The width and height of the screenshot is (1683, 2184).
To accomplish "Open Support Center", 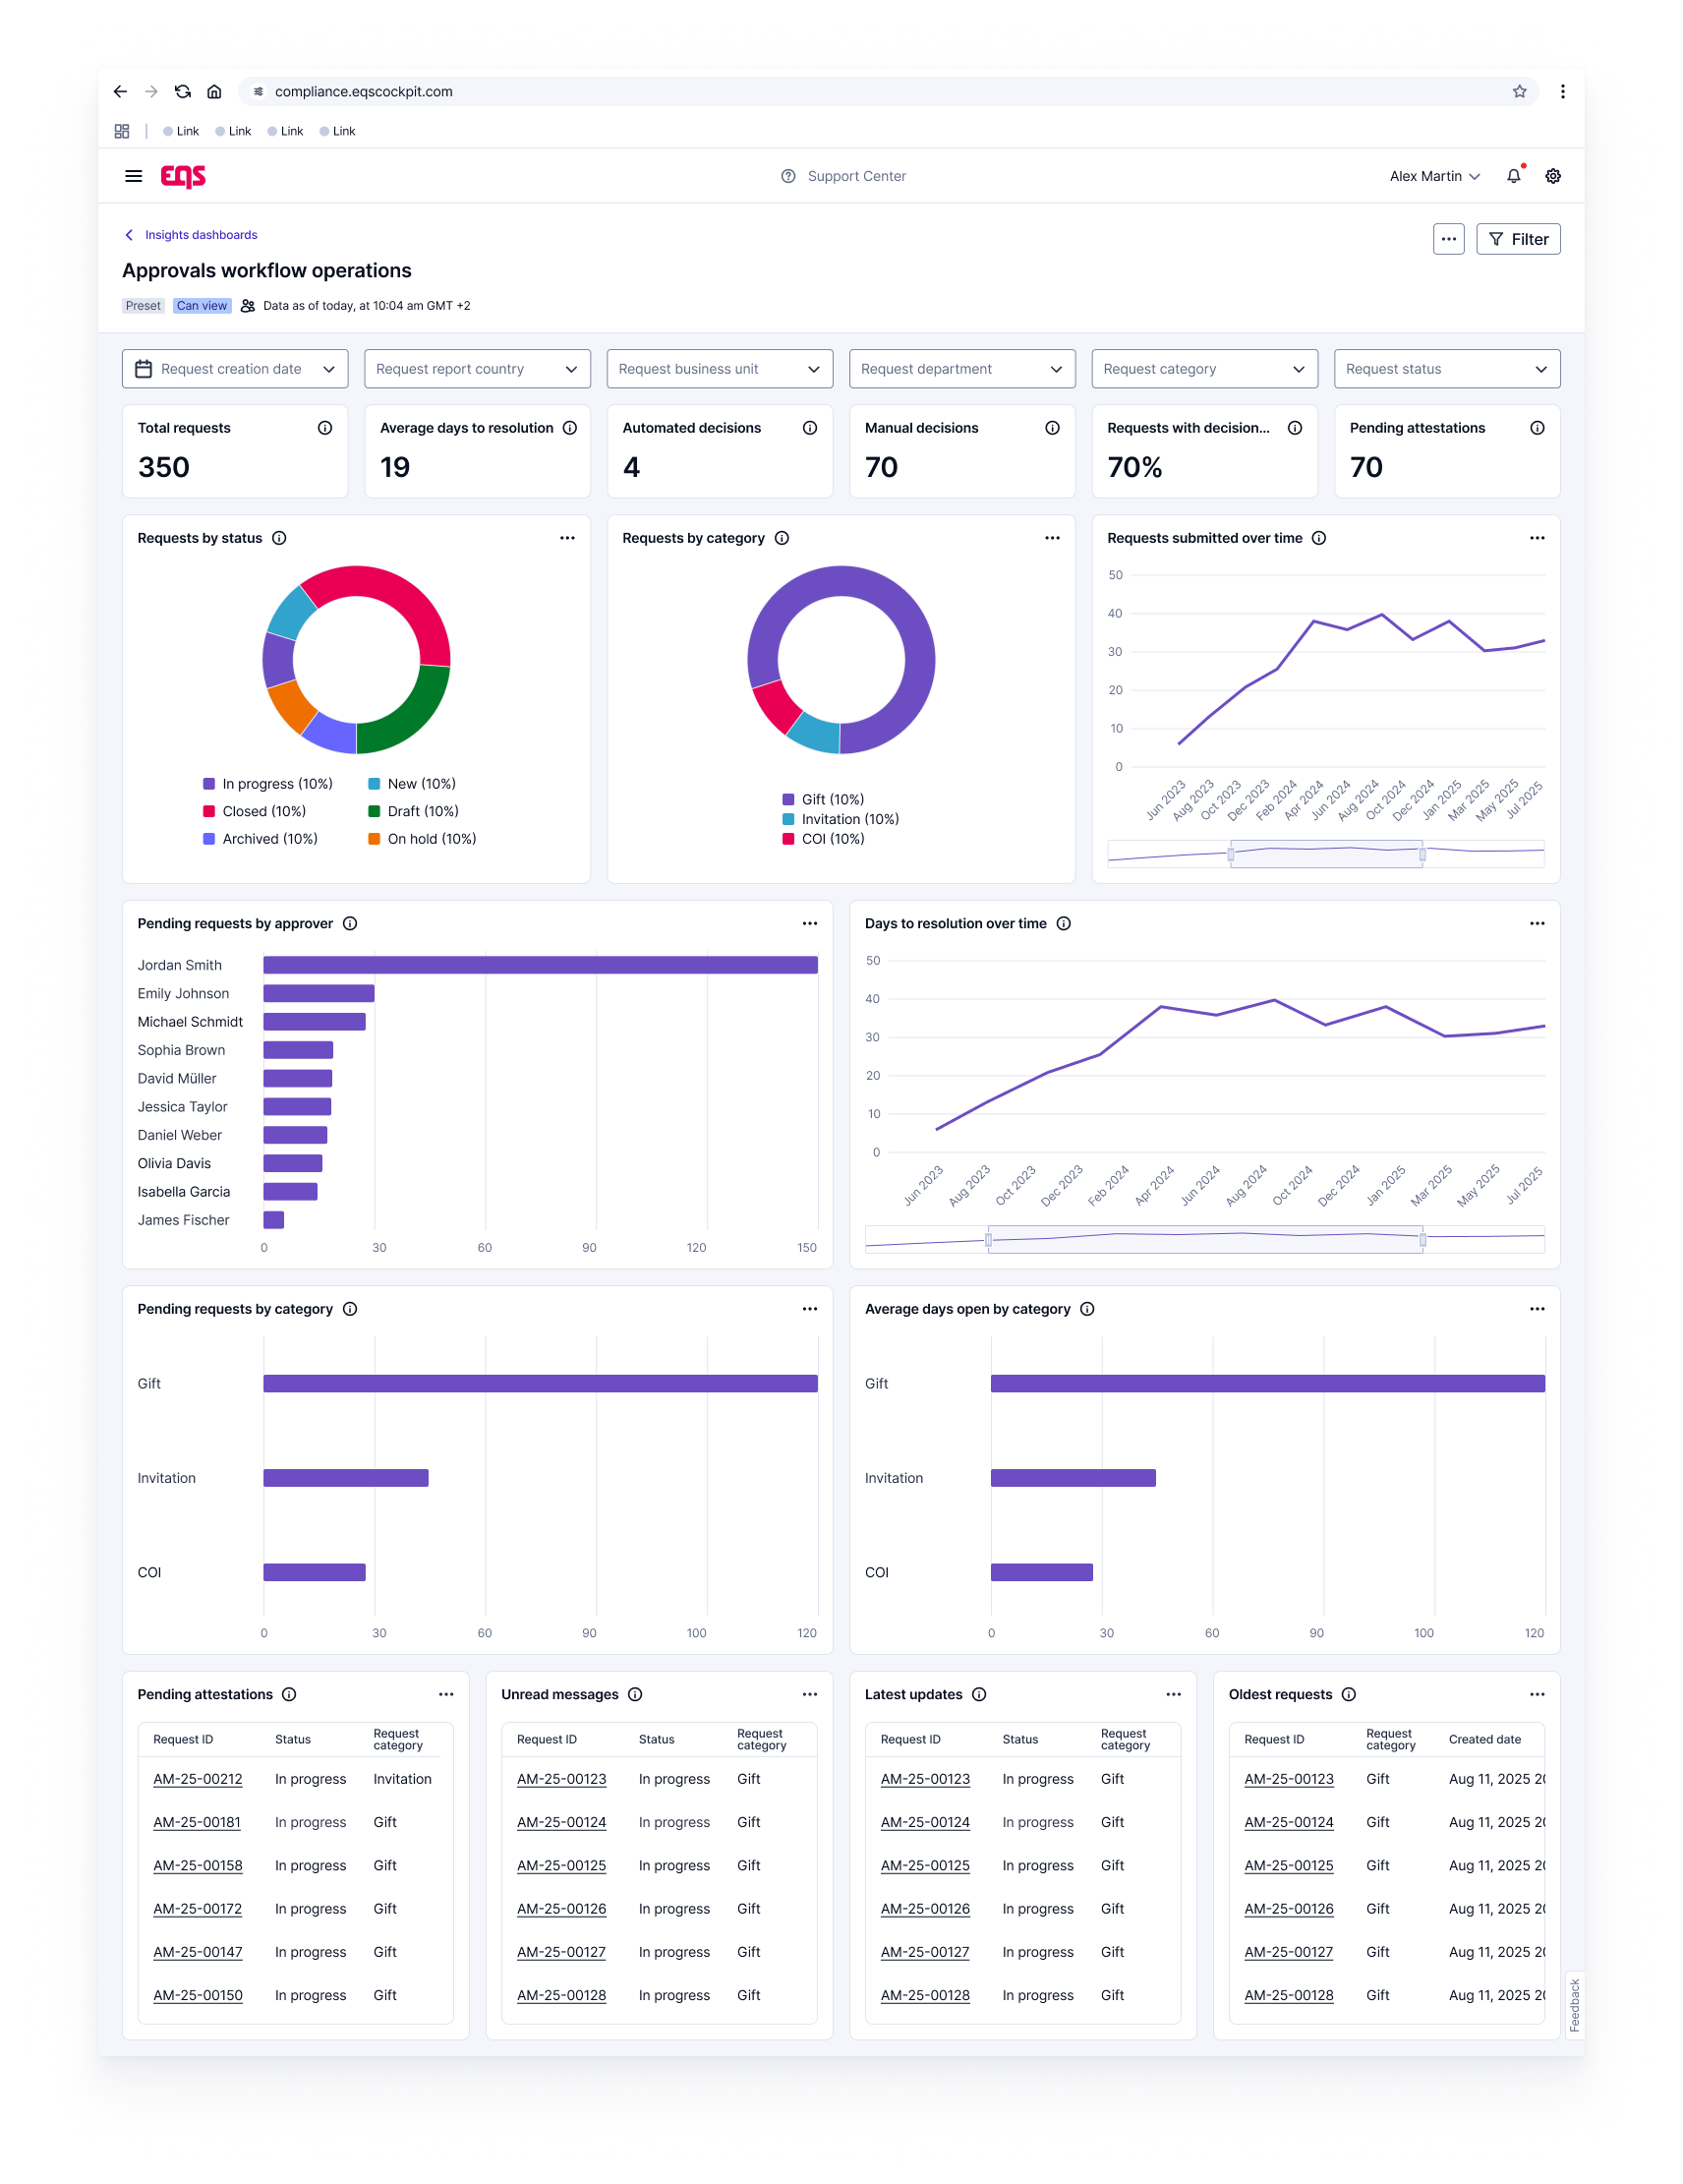I will pos(843,176).
